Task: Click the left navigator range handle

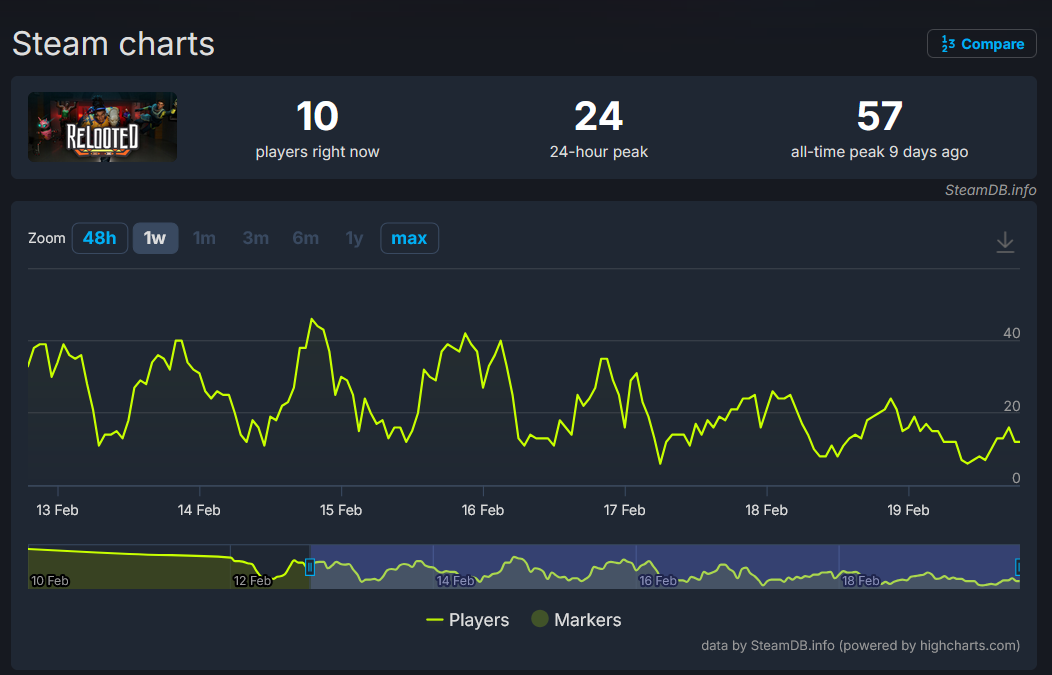Action: [x=310, y=567]
